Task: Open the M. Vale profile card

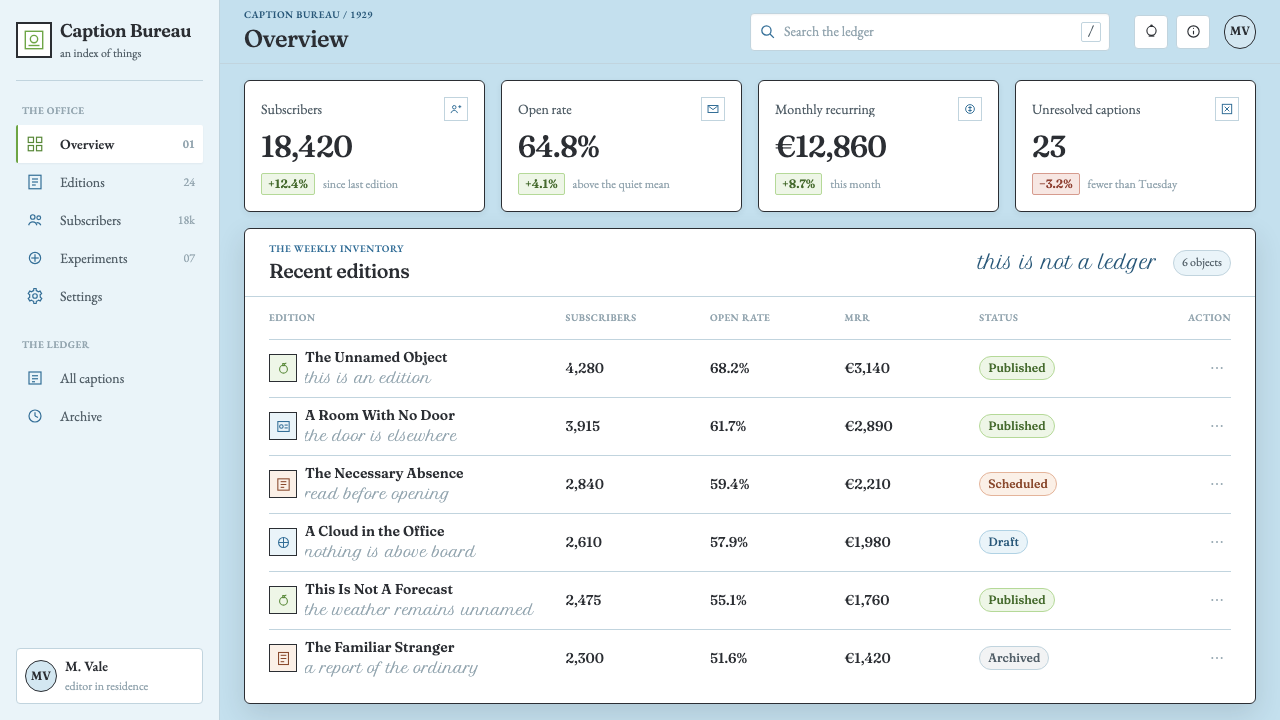Action: (110, 676)
